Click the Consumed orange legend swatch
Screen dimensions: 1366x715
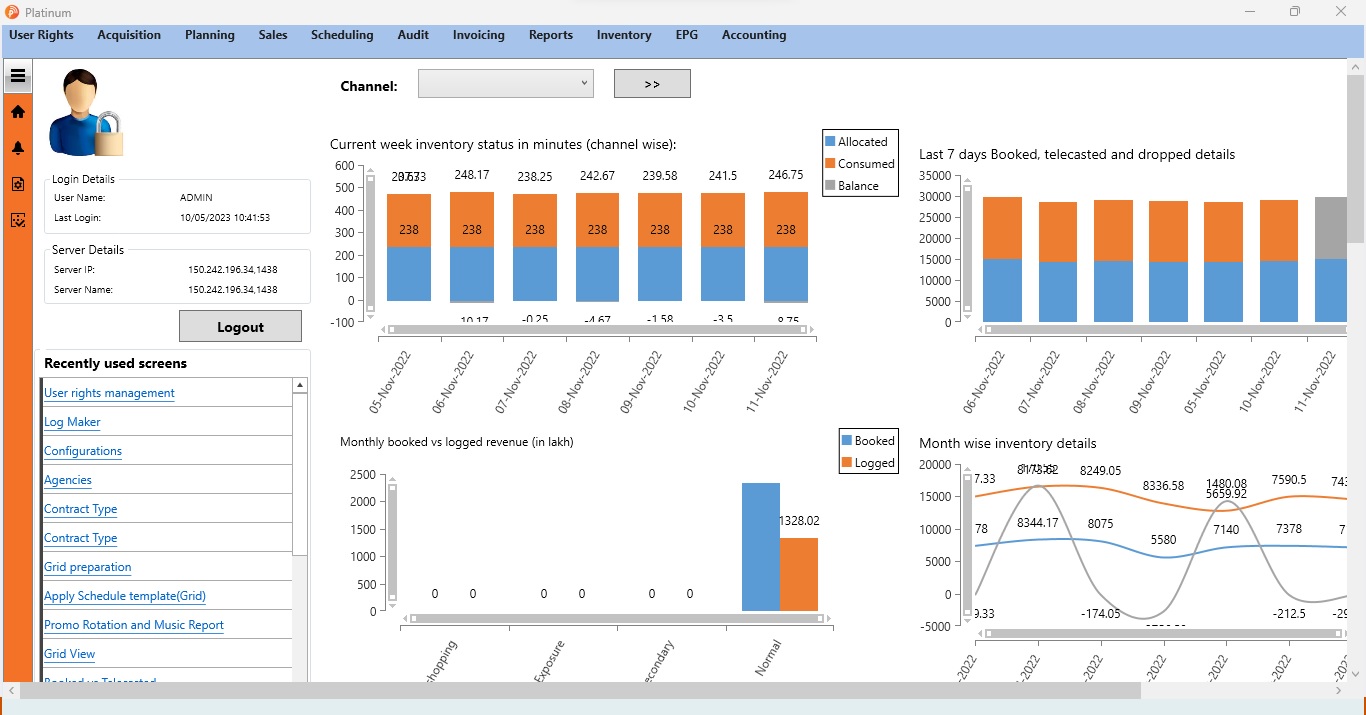(830, 164)
